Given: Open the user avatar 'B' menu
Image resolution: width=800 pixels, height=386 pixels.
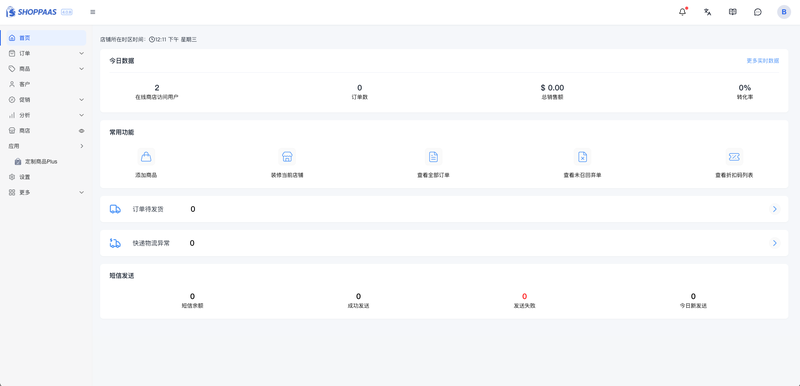Looking at the screenshot, I should point(784,12).
